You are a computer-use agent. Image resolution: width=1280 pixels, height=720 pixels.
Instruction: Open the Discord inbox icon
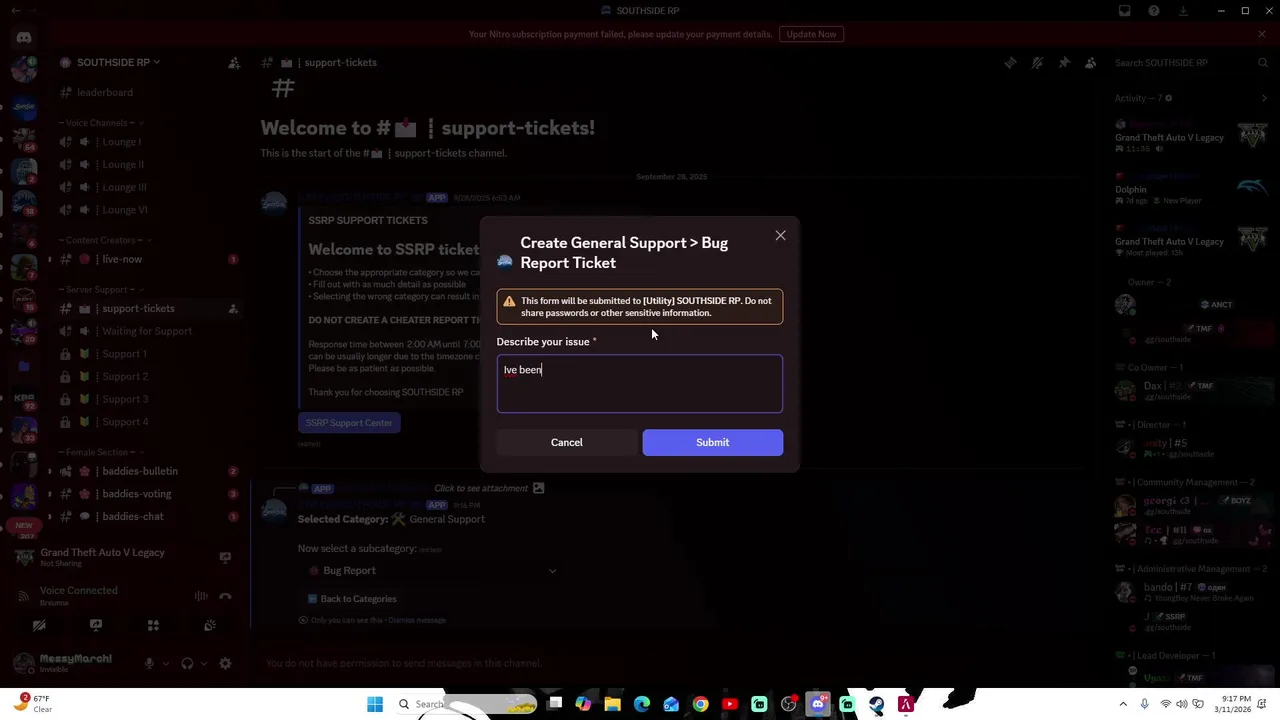[x=1125, y=11]
